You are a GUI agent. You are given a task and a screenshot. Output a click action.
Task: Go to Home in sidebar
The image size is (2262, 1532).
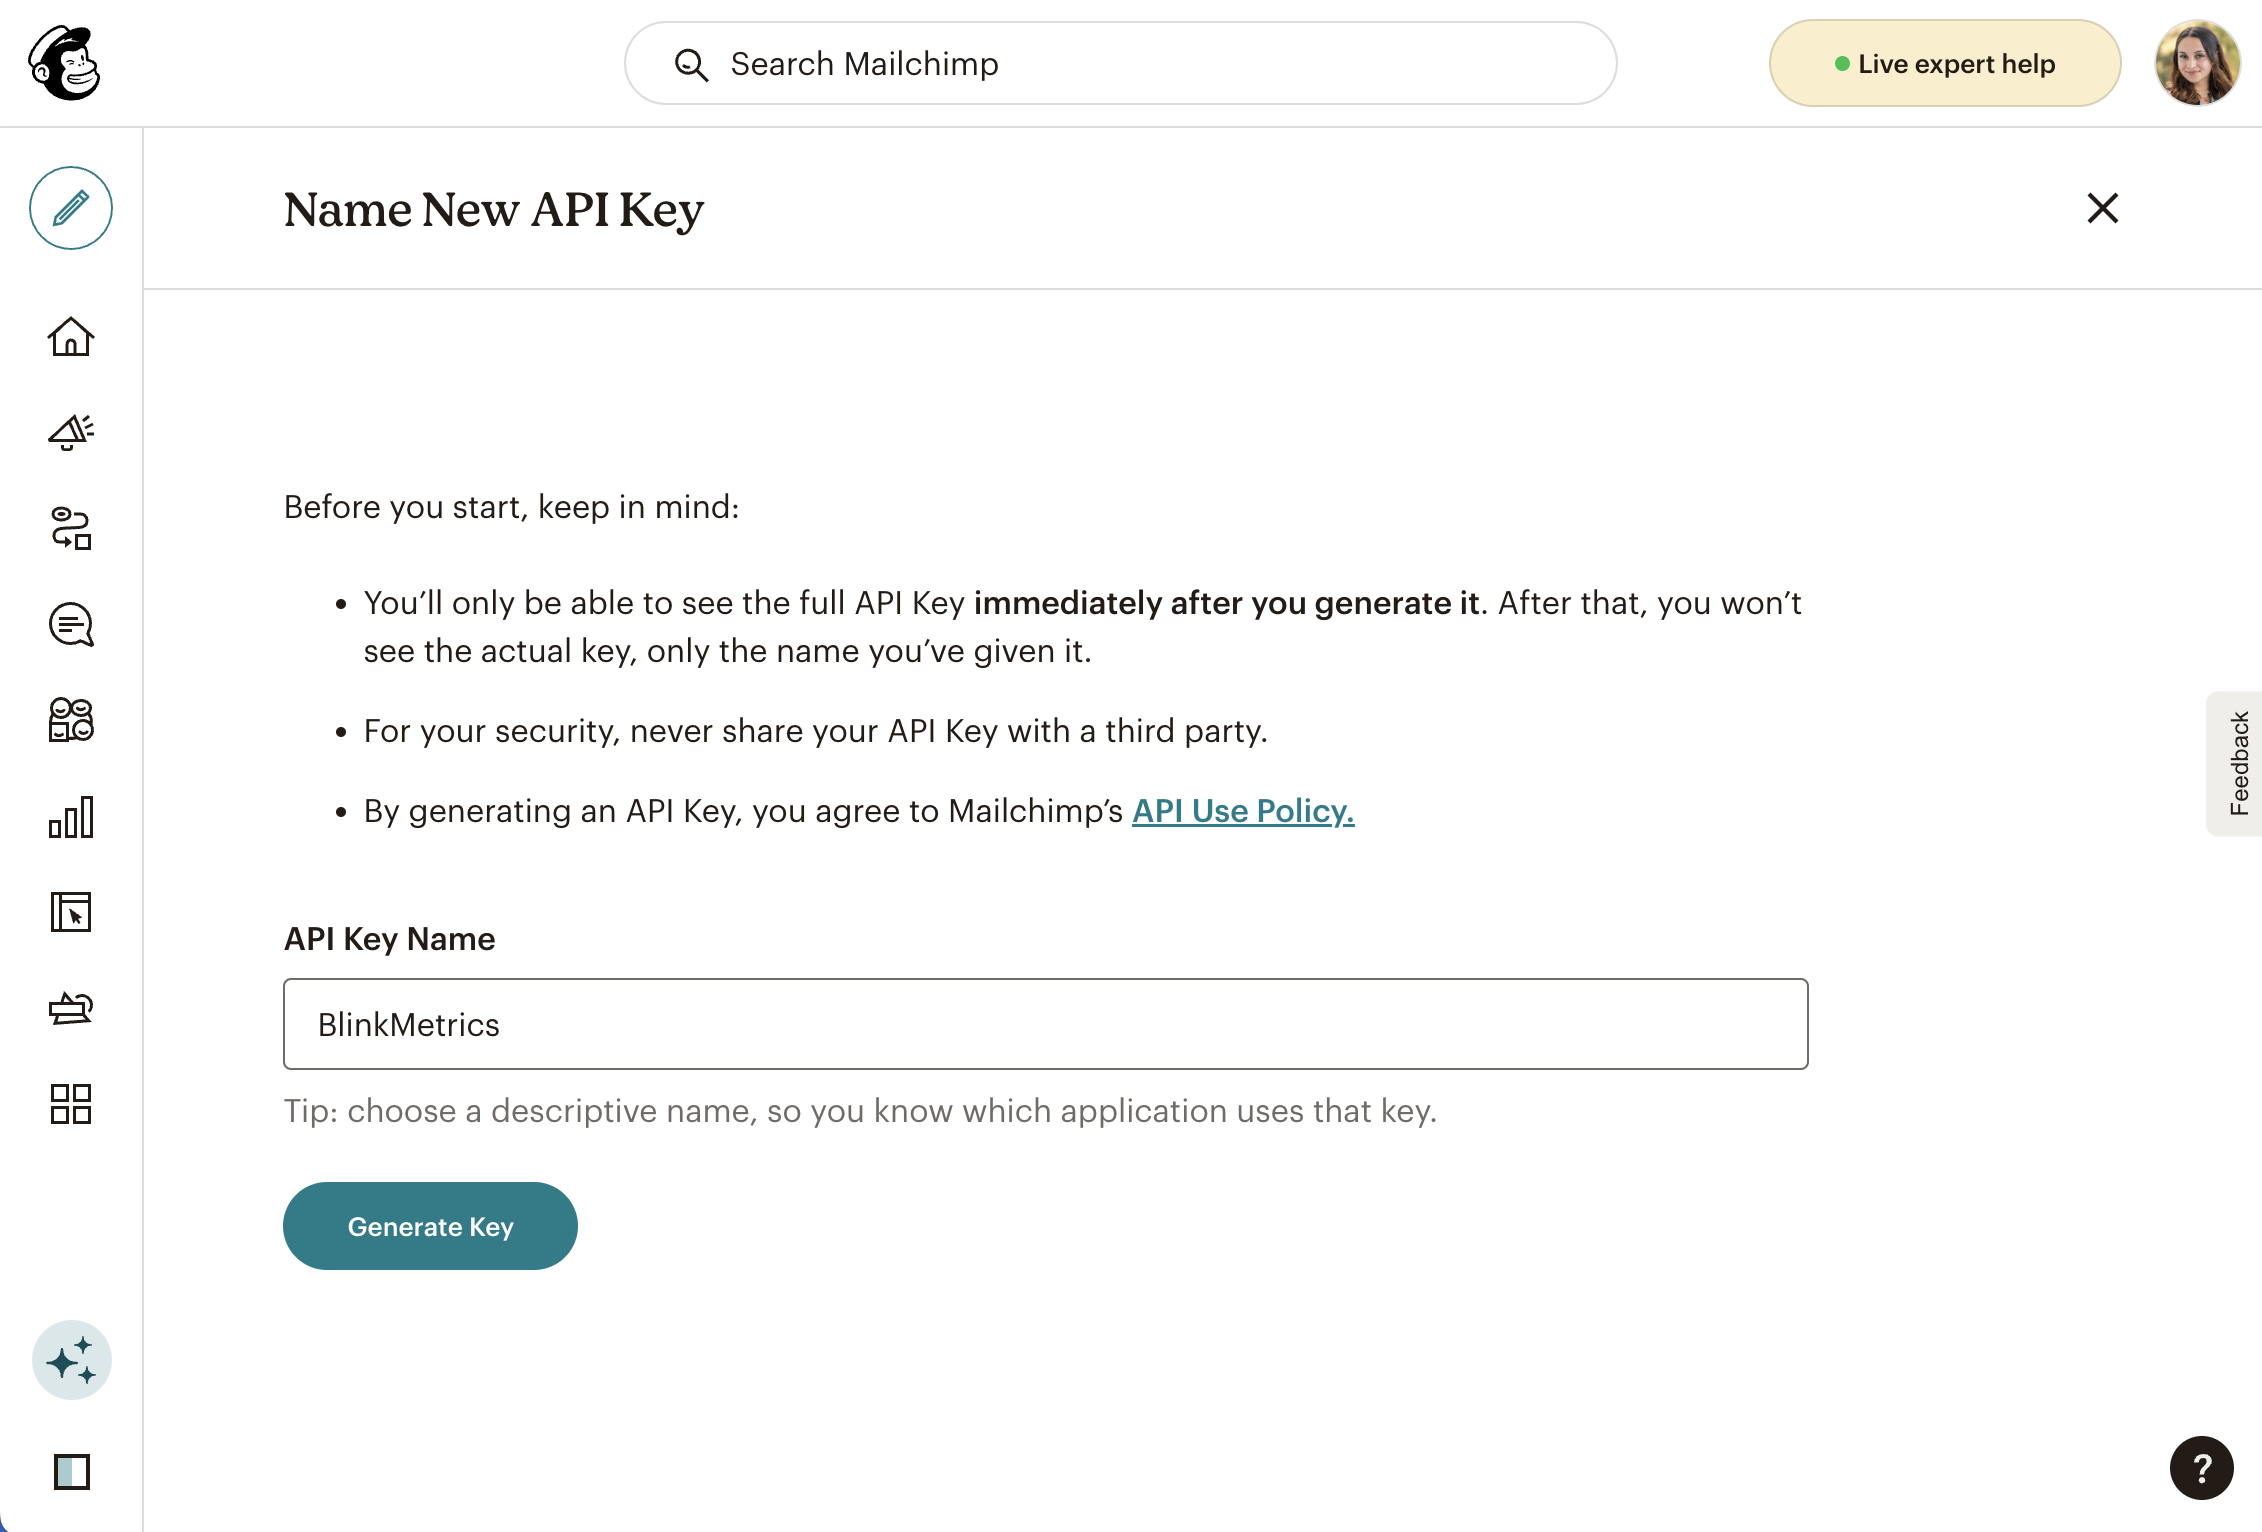pos(70,337)
